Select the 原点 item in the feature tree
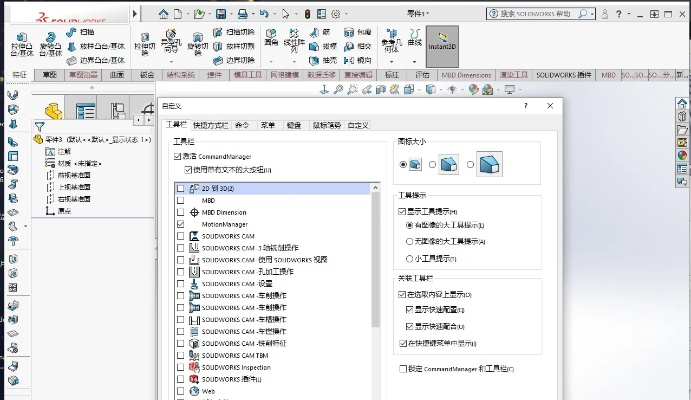This screenshot has width=691, height=400. click(x=63, y=210)
